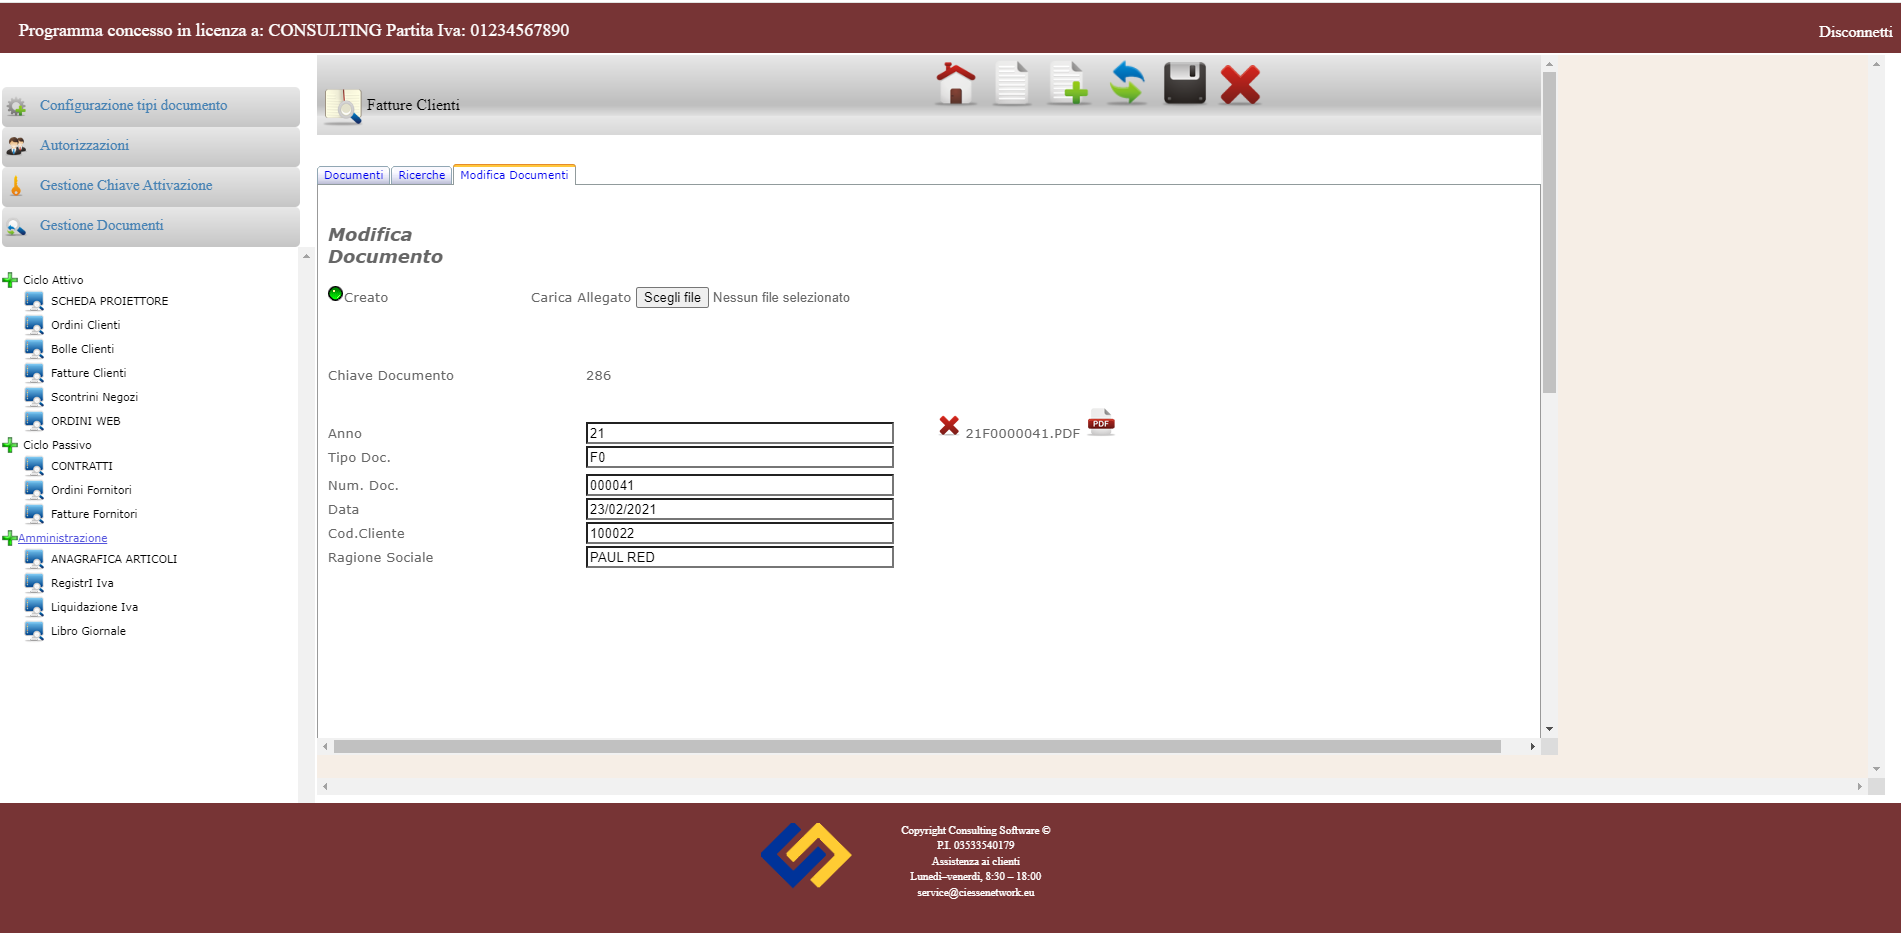Click the Fatture Clienti header search icon

[343, 106]
